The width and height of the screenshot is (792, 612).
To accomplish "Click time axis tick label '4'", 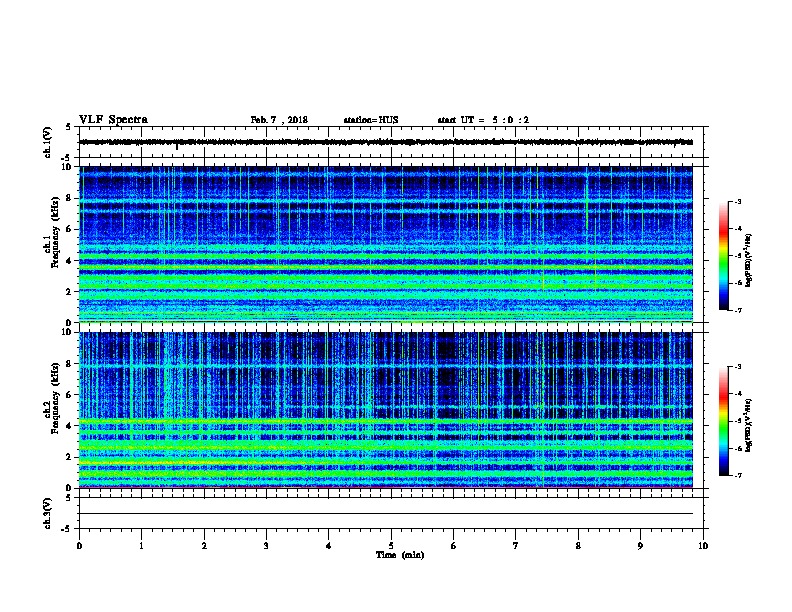I will 329,546.
